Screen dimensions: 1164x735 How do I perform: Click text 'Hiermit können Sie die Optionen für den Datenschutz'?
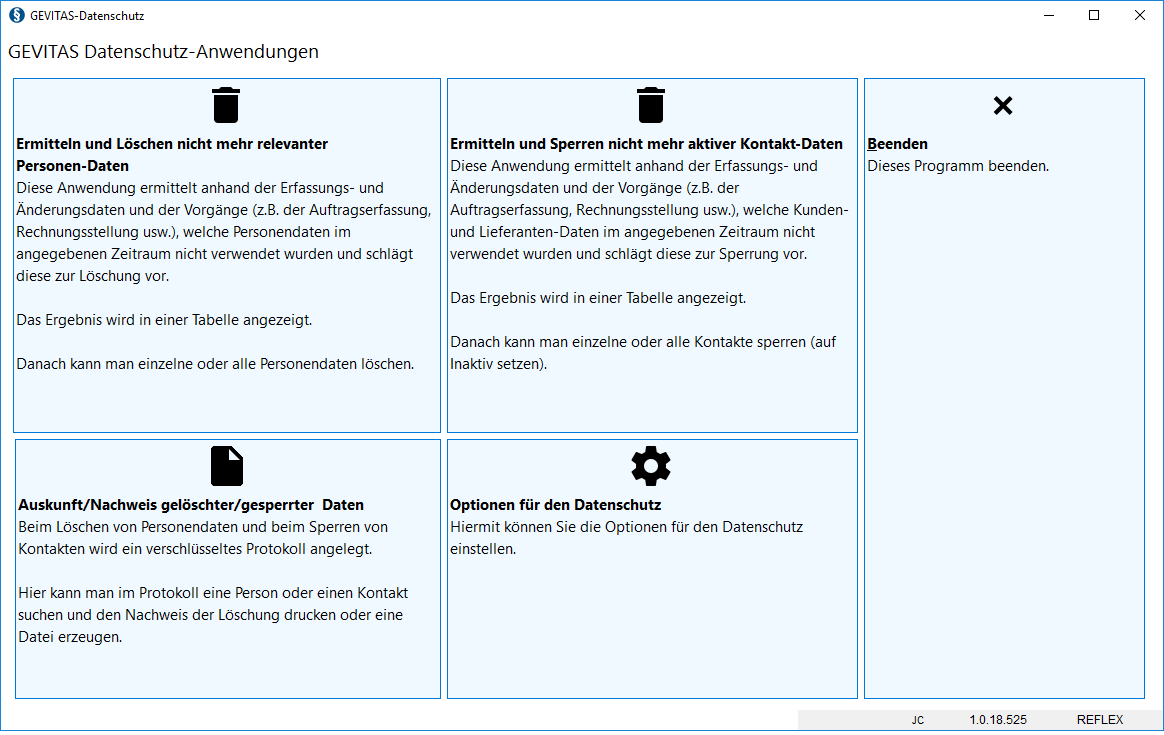[x=627, y=527]
